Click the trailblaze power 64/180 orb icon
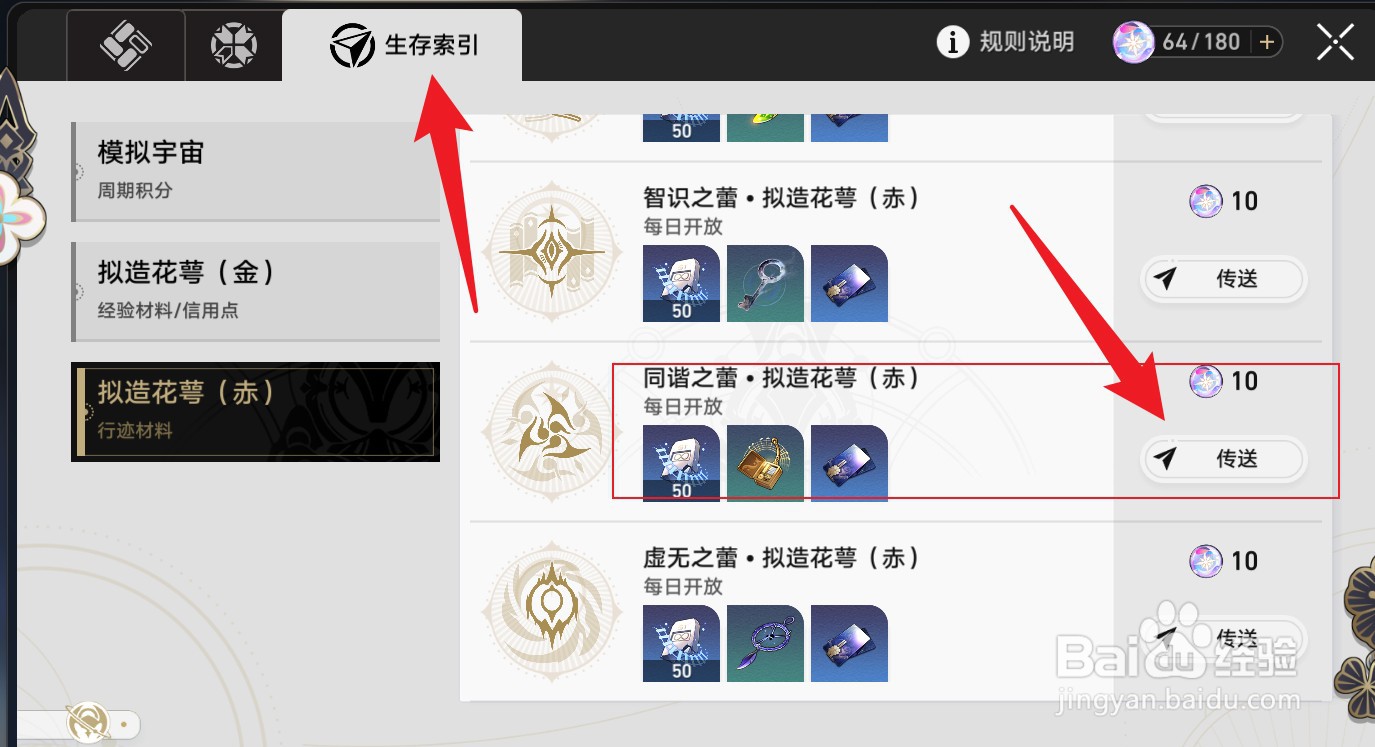 tap(1136, 42)
